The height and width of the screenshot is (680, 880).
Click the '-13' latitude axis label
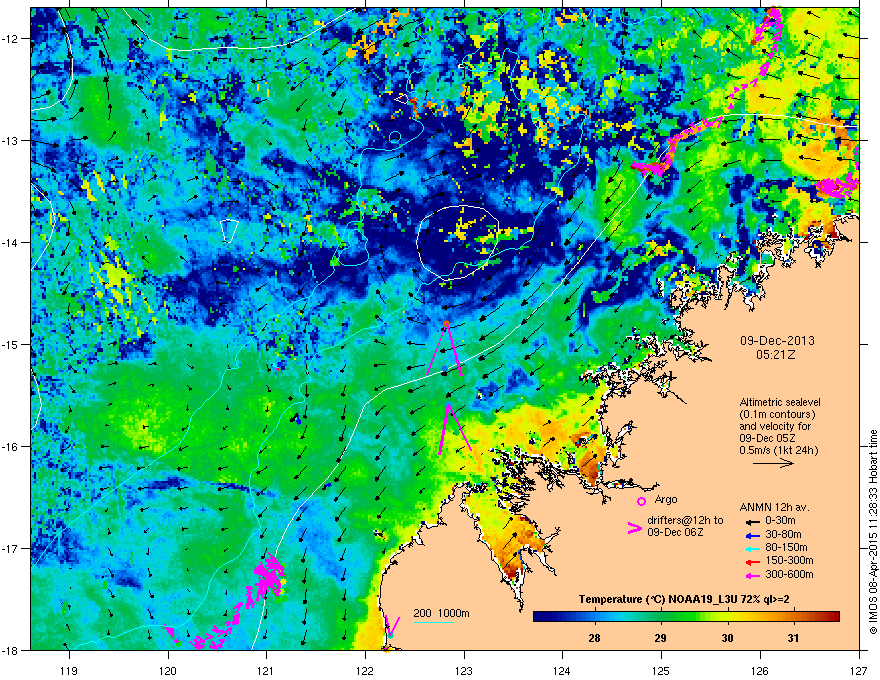[11, 140]
